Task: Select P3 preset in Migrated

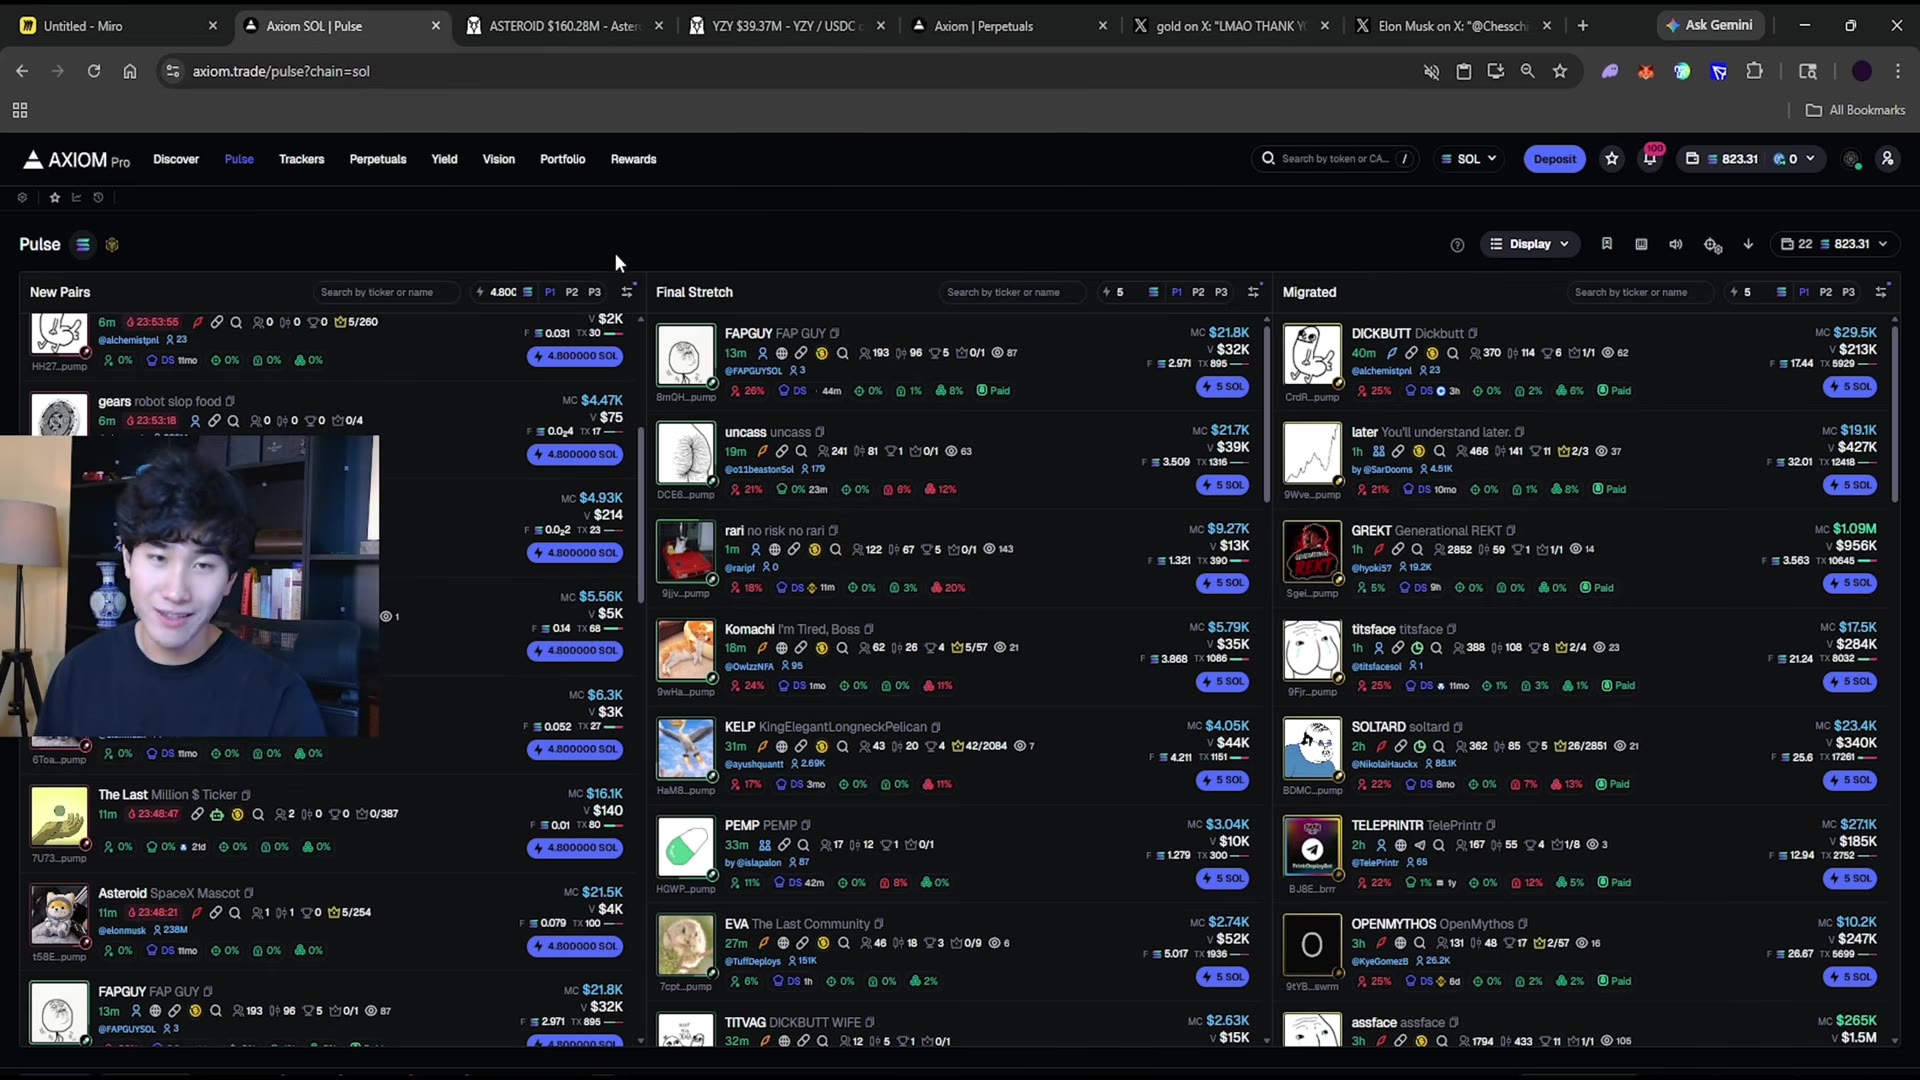Action: [1848, 292]
